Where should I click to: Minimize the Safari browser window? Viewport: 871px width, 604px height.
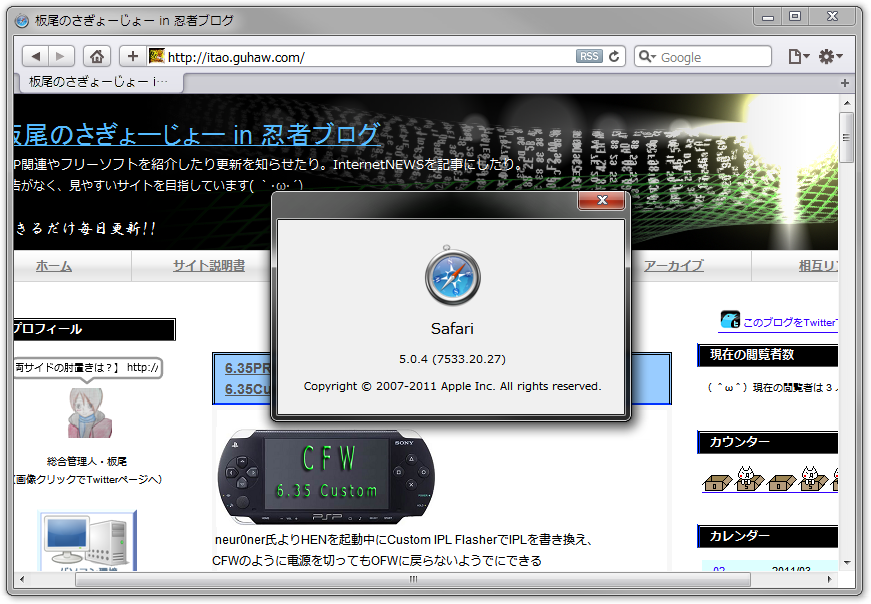coord(768,17)
